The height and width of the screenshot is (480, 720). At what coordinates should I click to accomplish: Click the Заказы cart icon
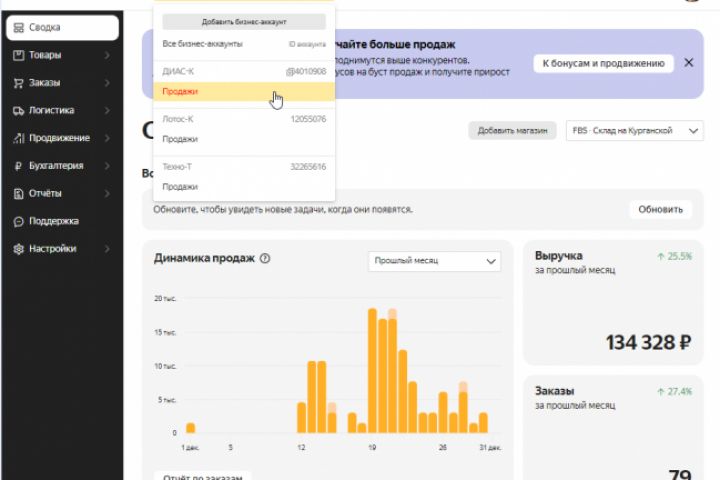click(x=18, y=83)
